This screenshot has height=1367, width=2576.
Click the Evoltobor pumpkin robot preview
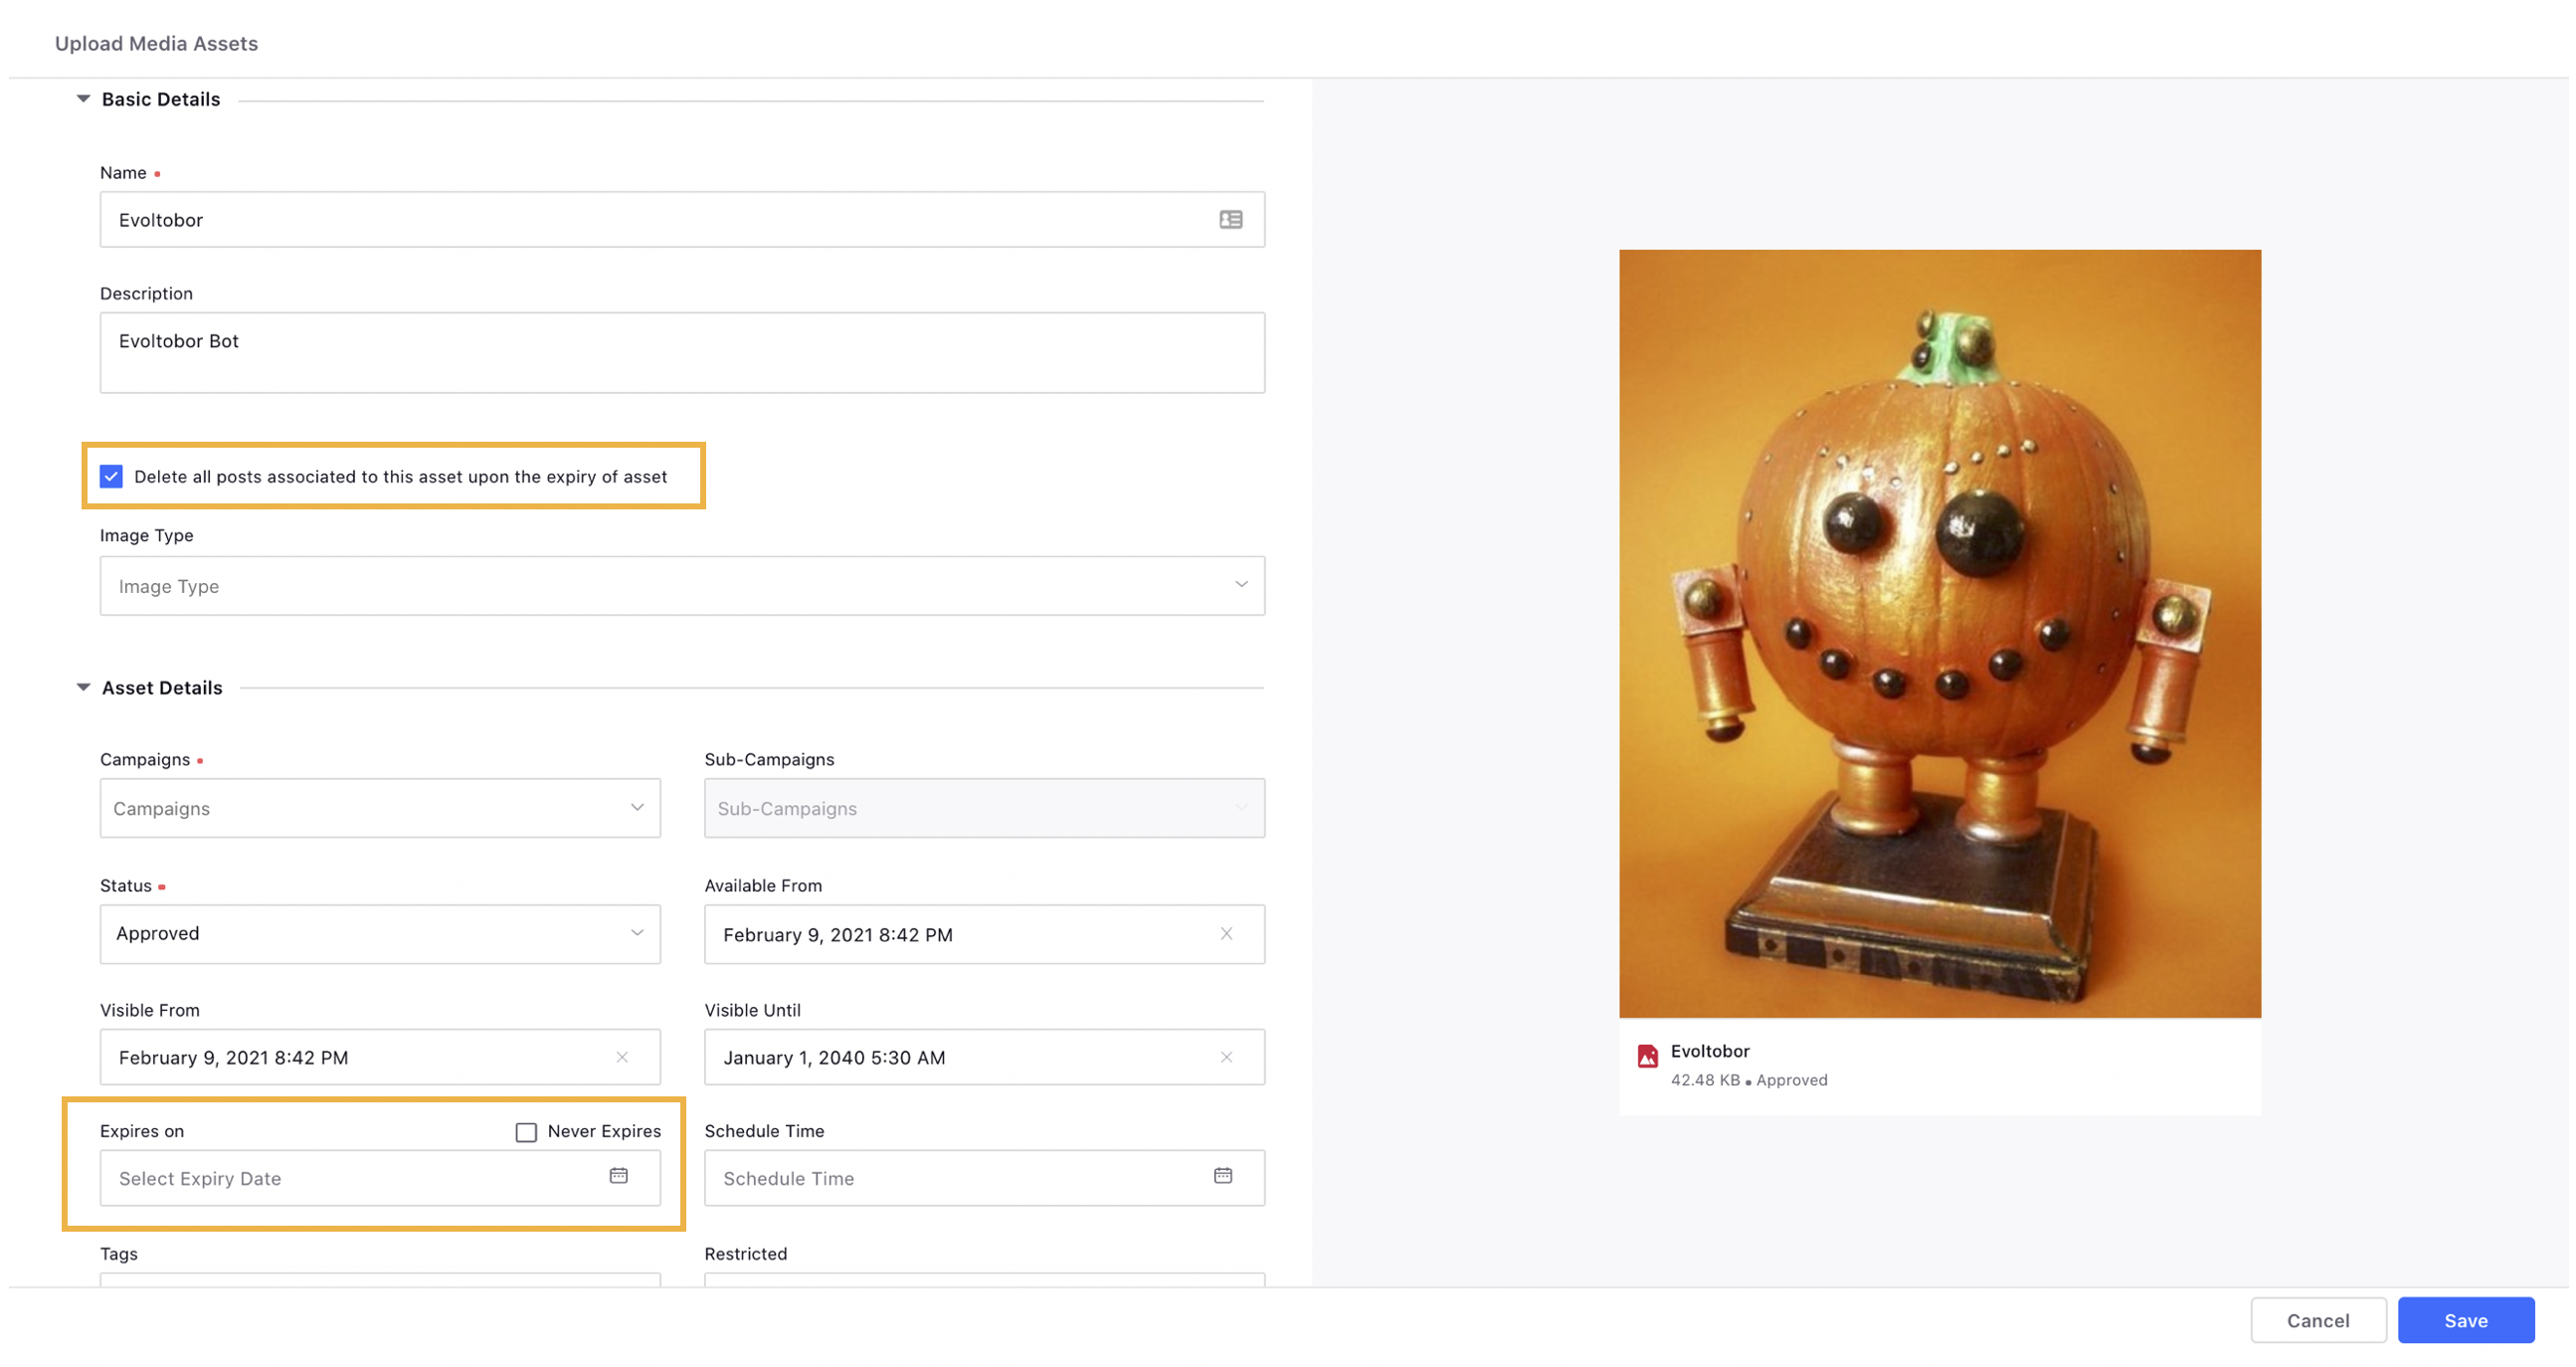[1939, 633]
